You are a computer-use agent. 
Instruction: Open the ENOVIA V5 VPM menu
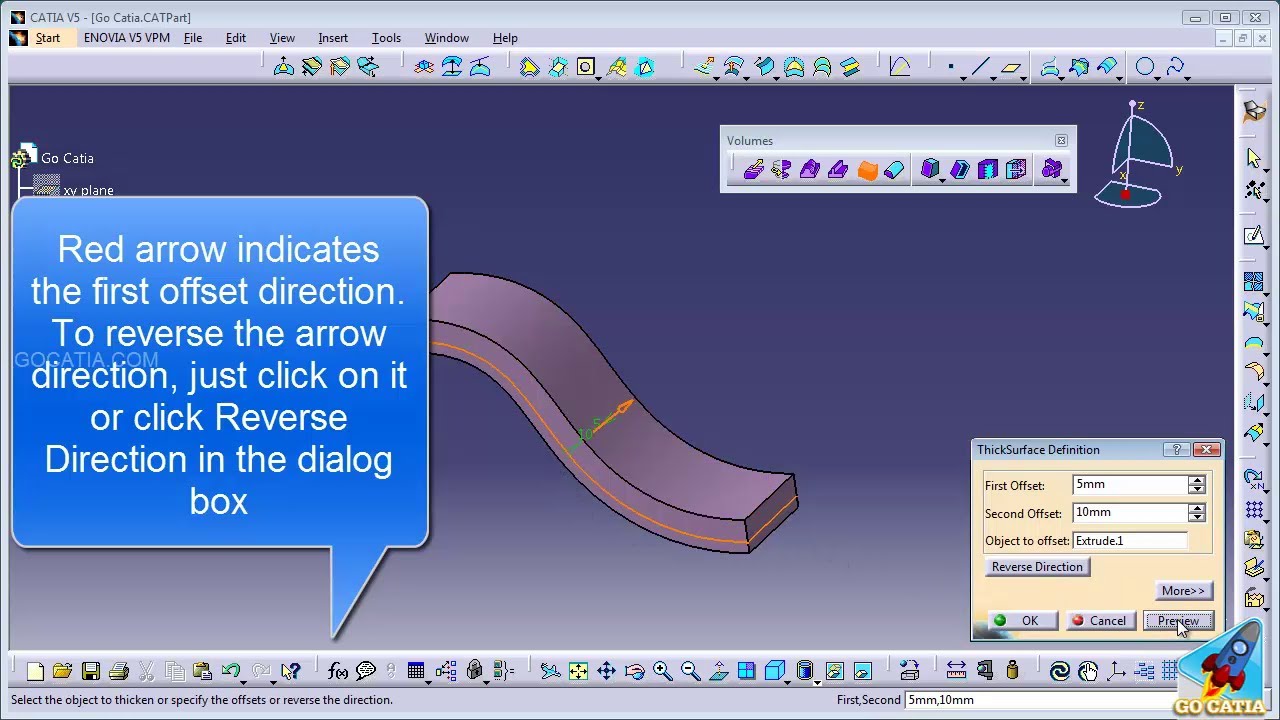(x=127, y=38)
